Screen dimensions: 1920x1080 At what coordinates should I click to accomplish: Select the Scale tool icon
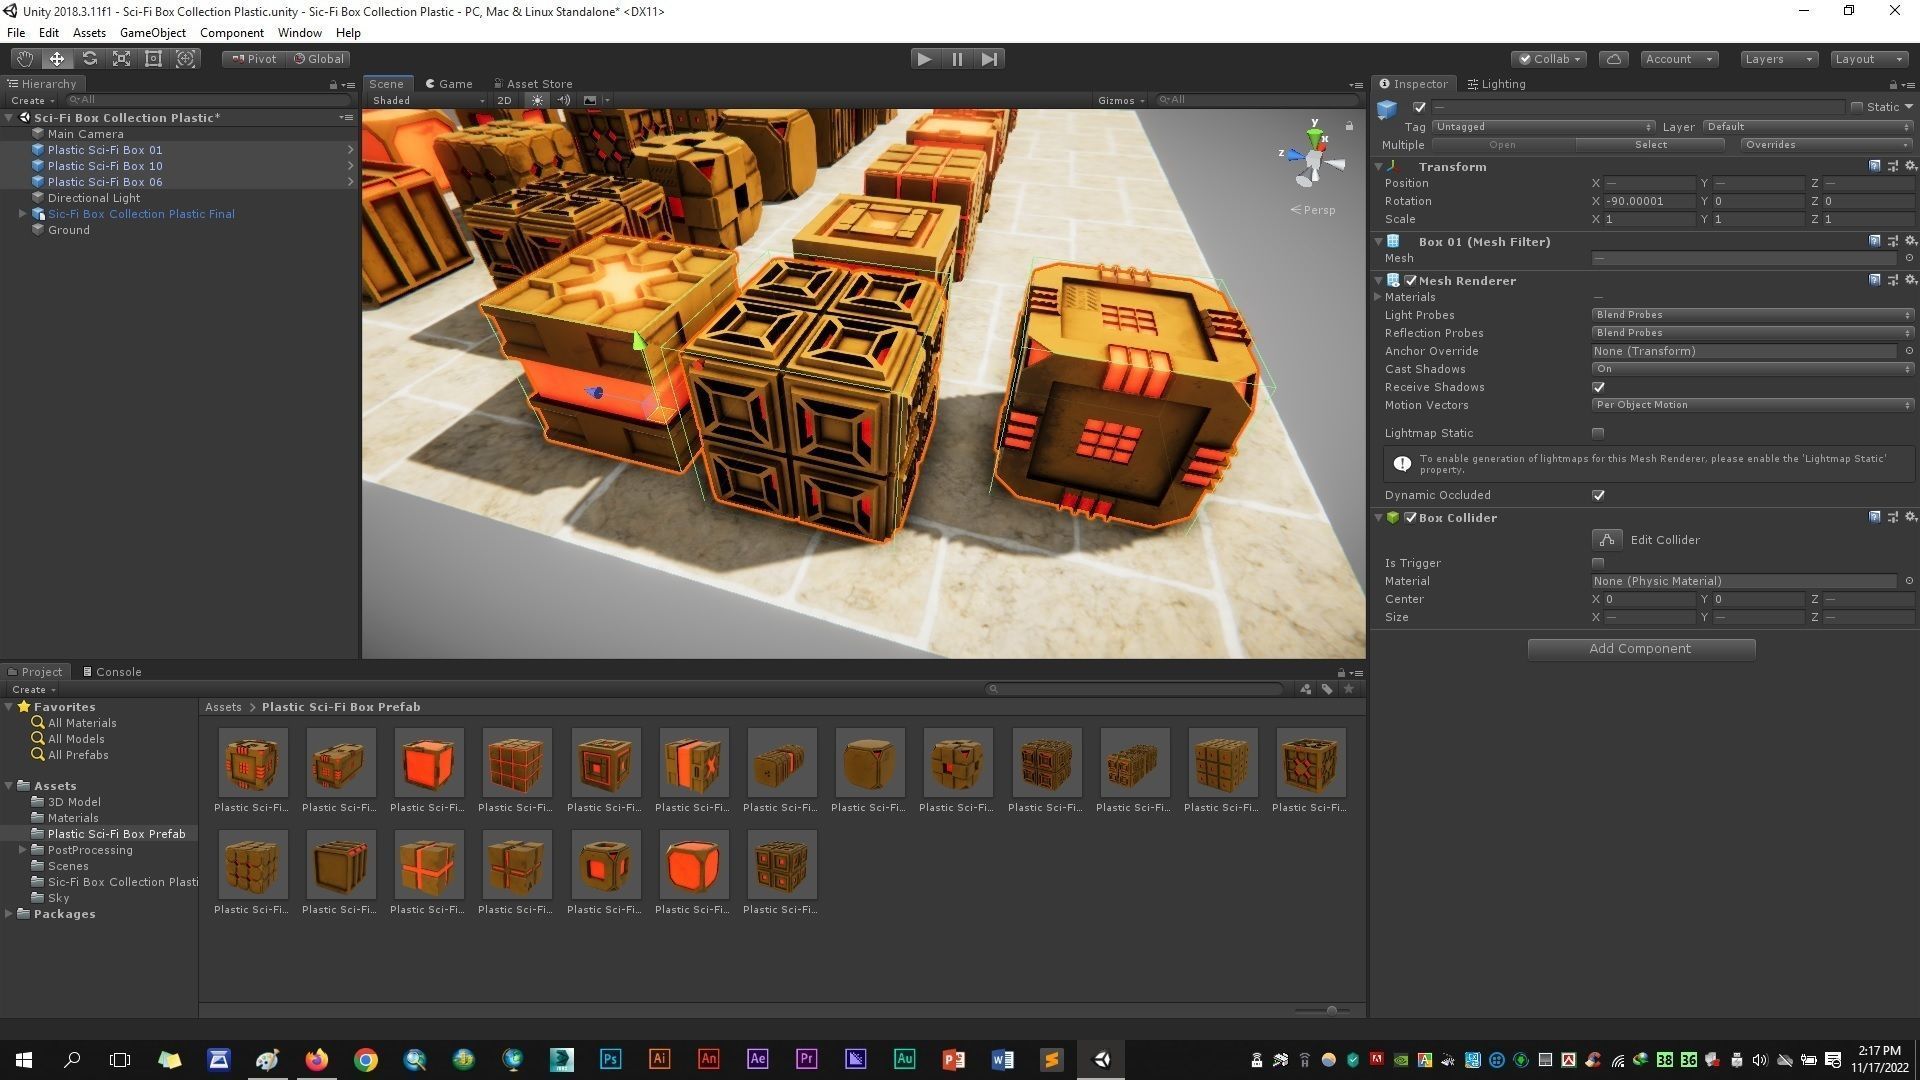pyautogui.click(x=121, y=59)
